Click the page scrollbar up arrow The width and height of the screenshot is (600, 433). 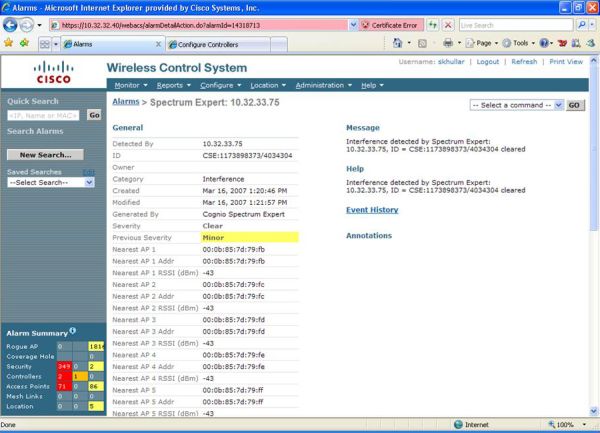(593, 60)
